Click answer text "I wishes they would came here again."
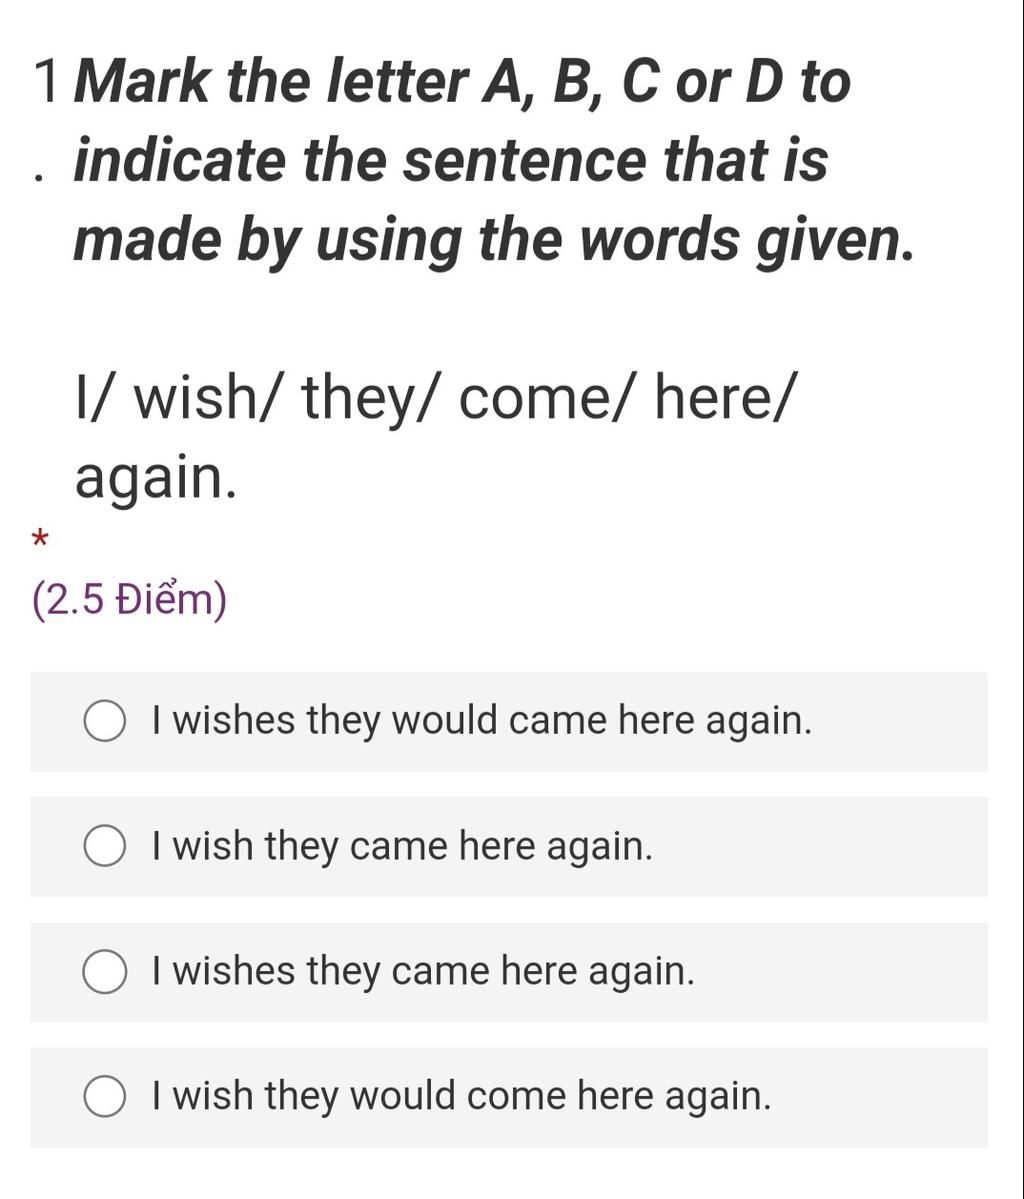 pyautogui.click(x=481, y=721)
